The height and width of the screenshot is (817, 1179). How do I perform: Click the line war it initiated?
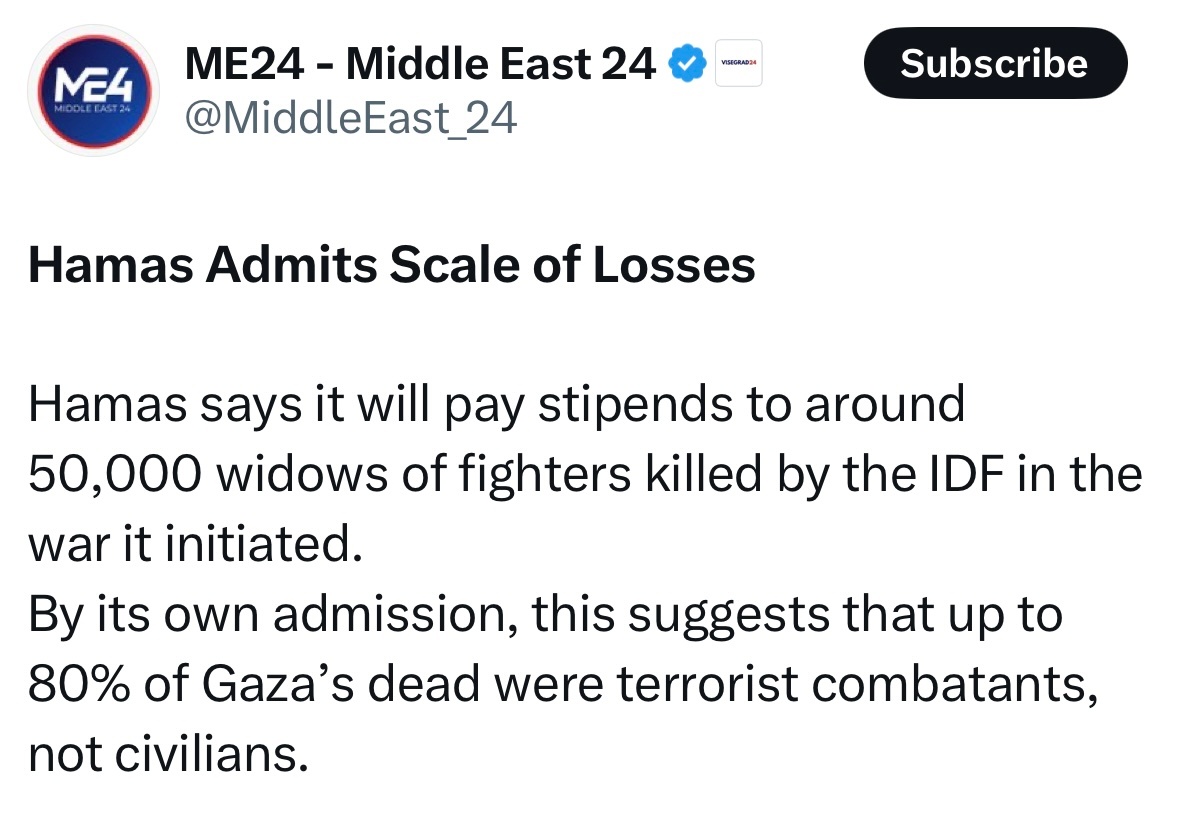pyautogui.click(x=195, y=544)
